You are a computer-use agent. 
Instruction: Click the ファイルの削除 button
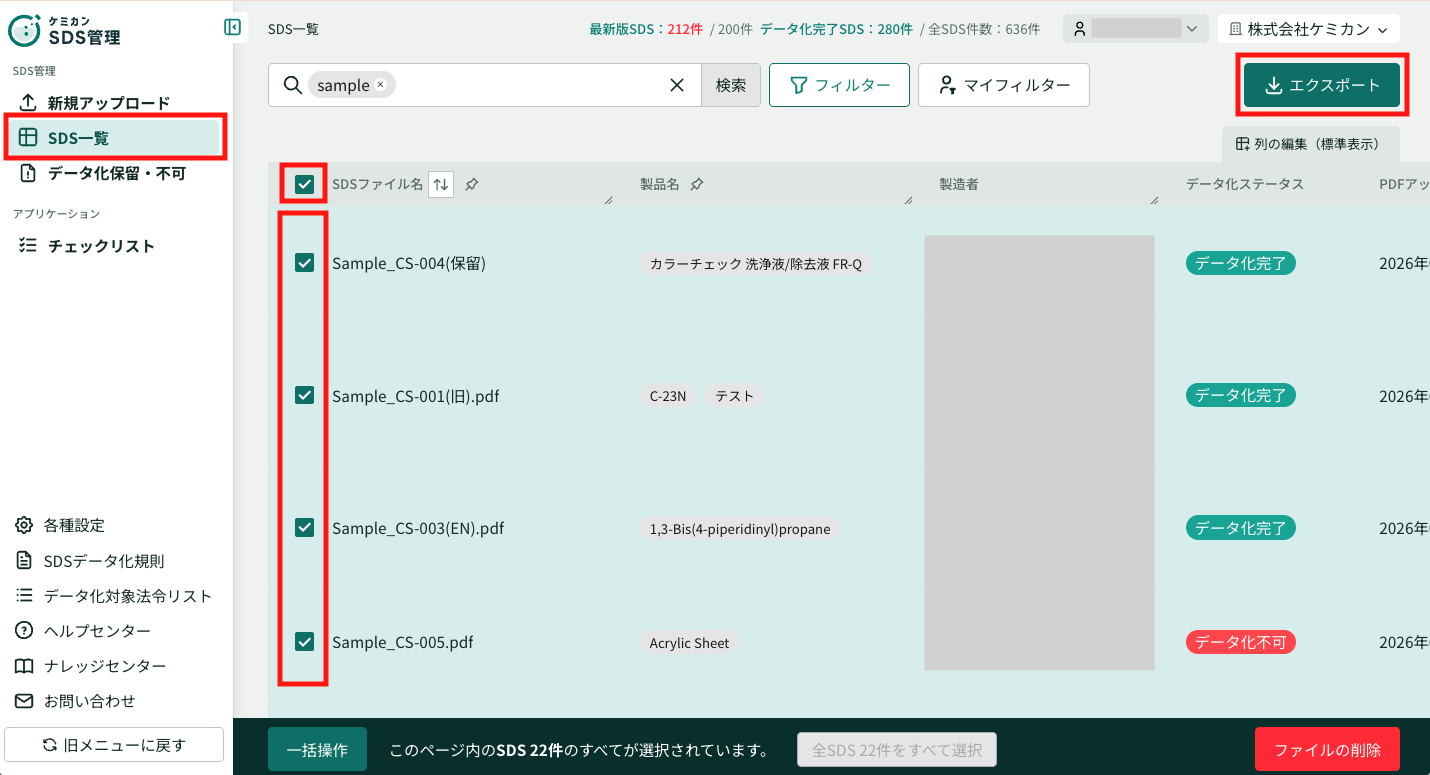pos(1327,750)
